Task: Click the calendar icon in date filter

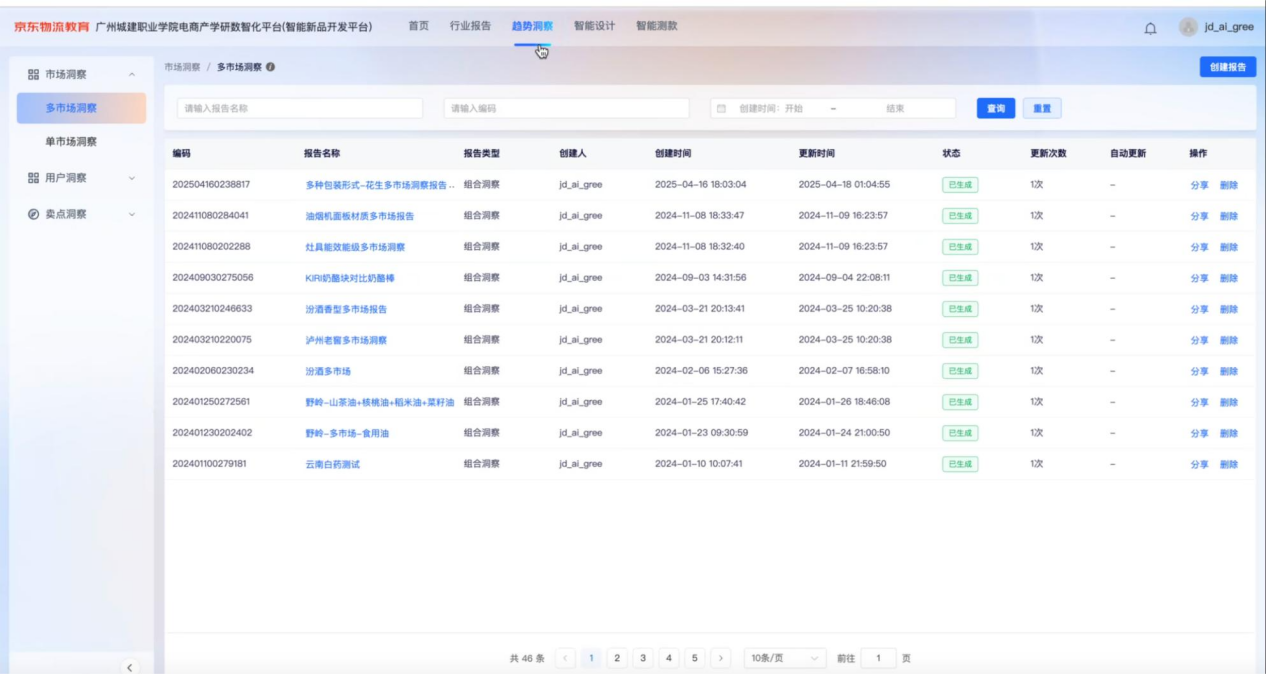Action: [x=722, y=109]
